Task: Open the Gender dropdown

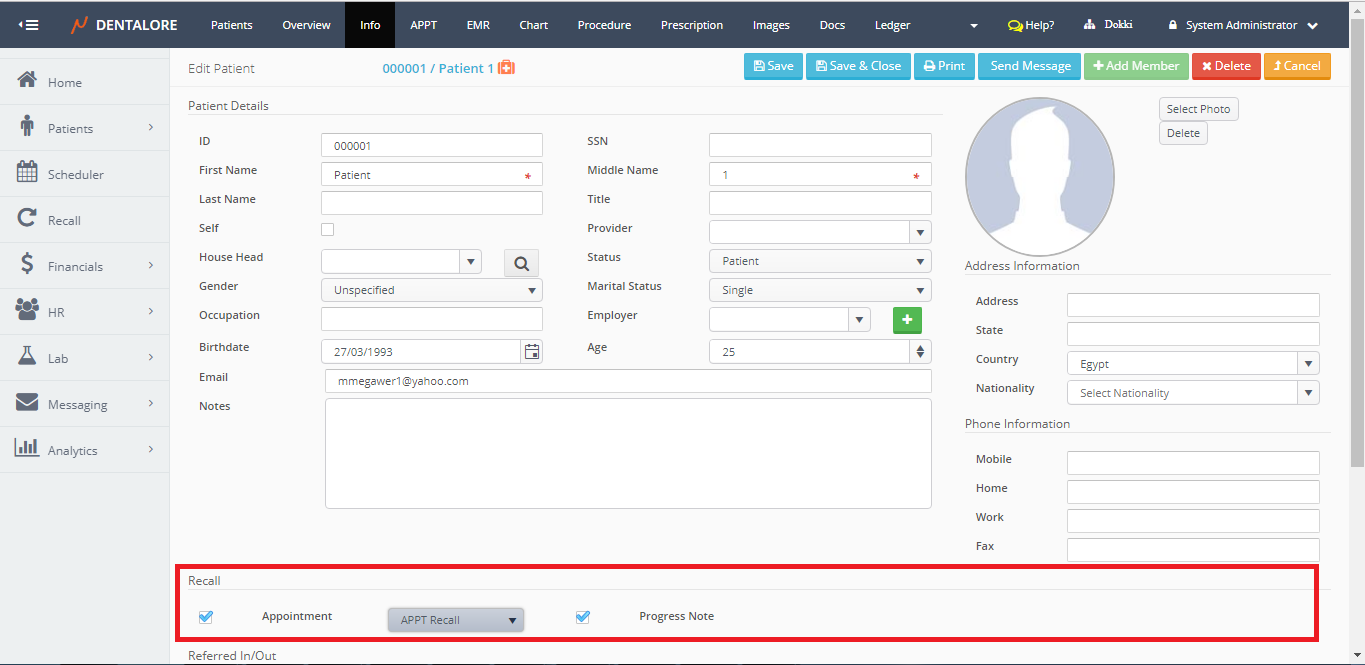Action: pos(431,290)
